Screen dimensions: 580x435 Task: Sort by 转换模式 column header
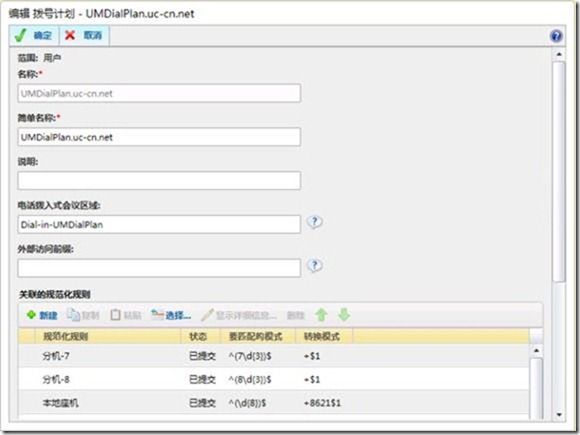[324, 336]
